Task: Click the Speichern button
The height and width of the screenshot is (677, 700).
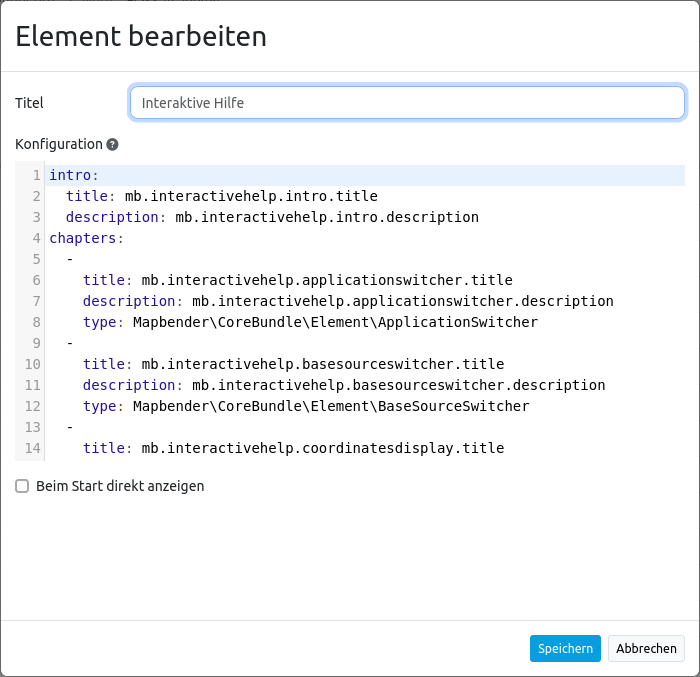Action: click(x=565, y=648)
